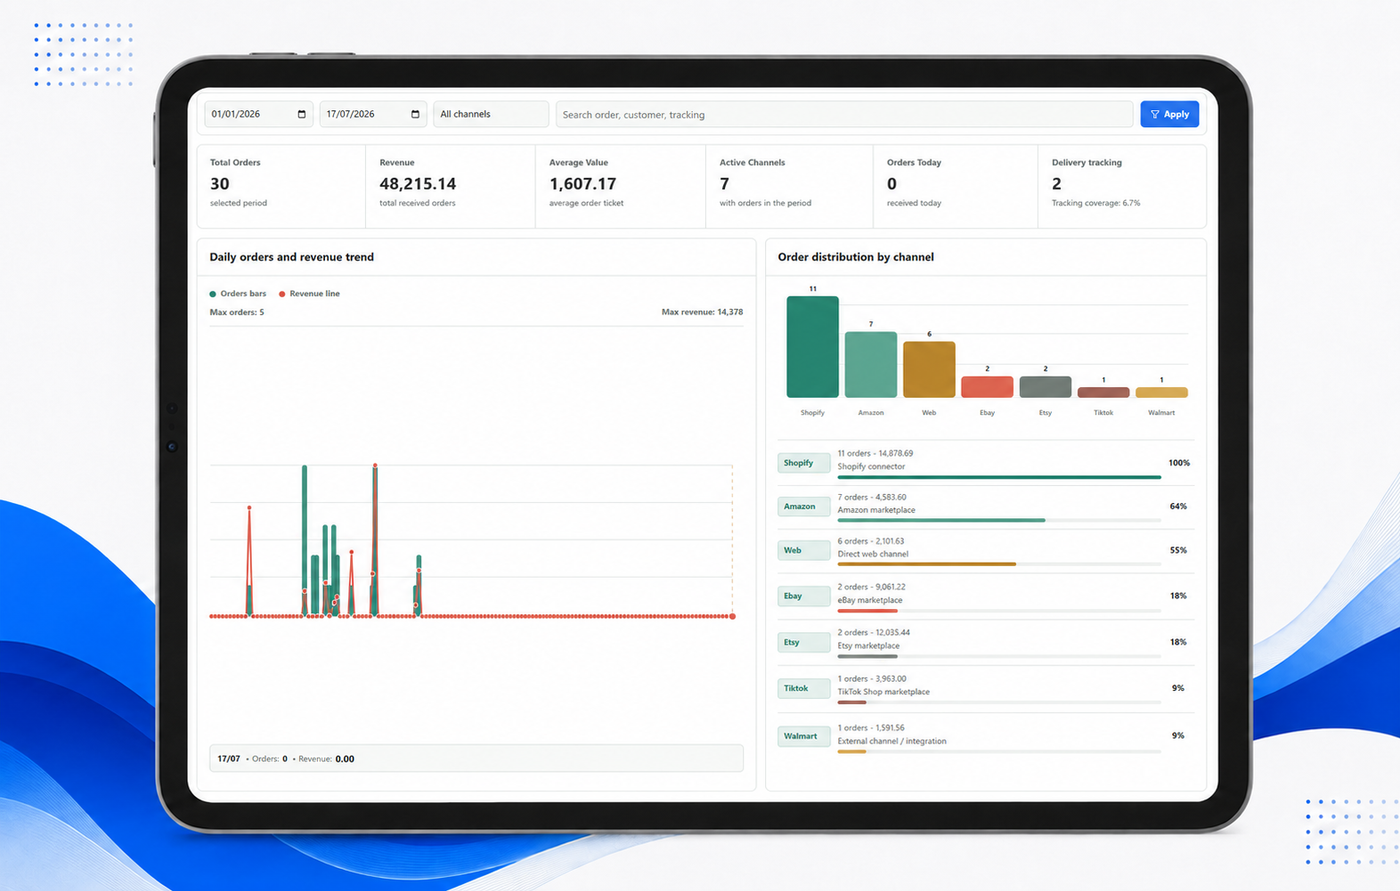Click the 11 orders - 14,878.69 text

[x=875, y=453]
